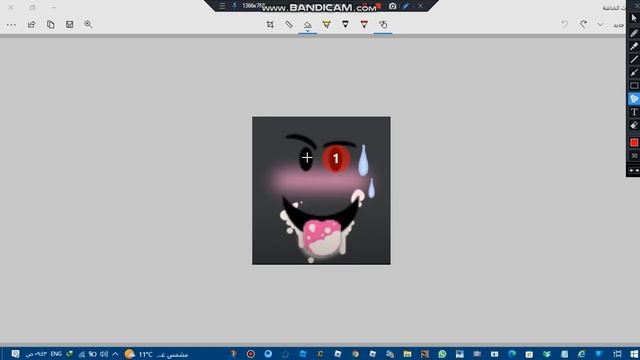Show hidden system tray icons chevron

coord(115,354)
